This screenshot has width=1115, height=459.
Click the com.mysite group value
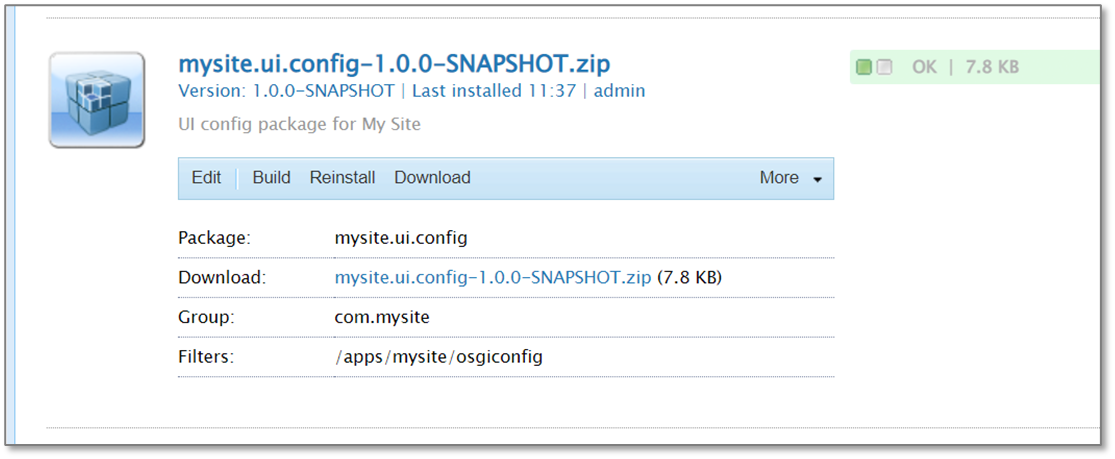[x=380, y=316]
